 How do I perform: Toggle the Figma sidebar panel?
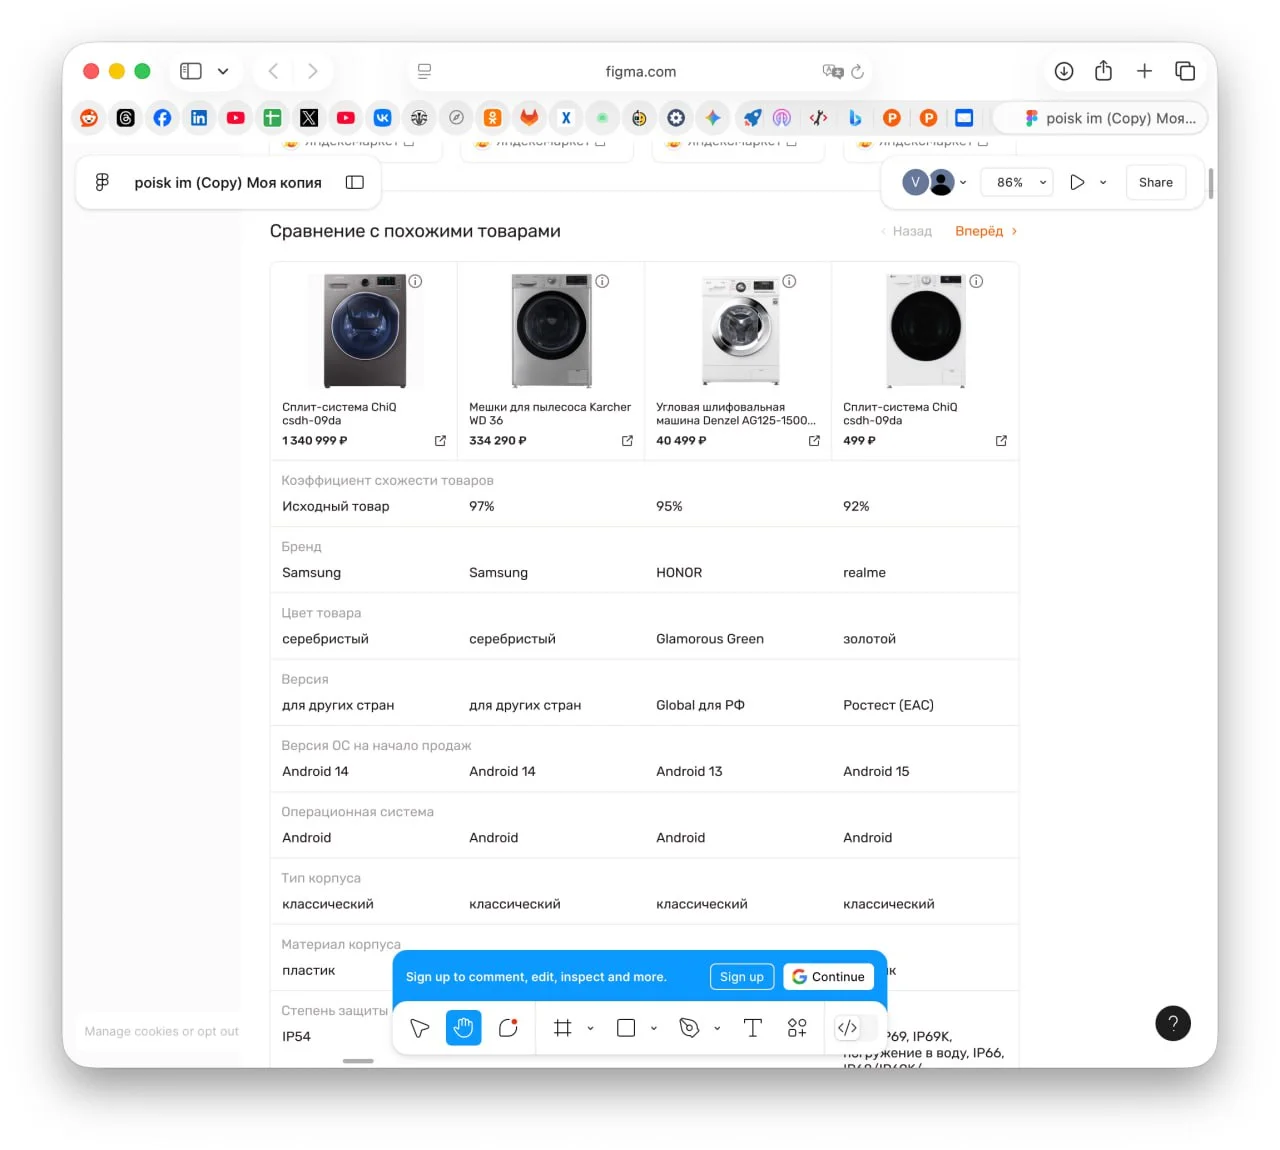click(355, 182)
